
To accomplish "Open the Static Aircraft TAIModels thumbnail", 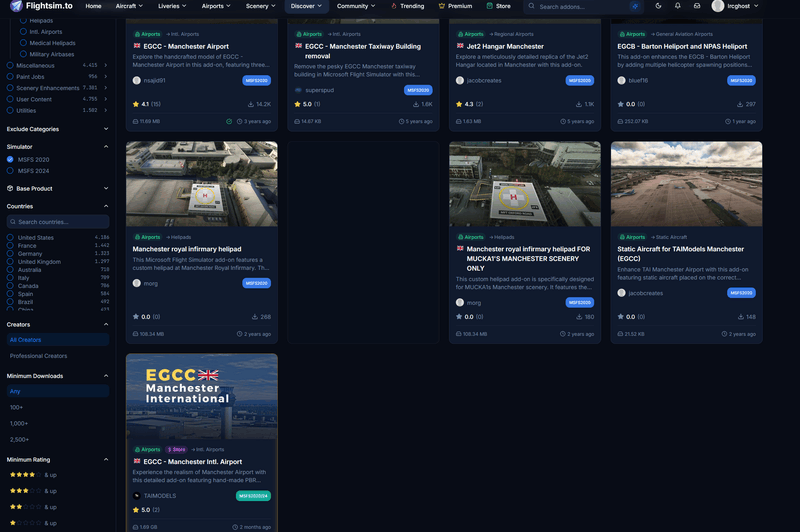I will click(x=687, y=184).
